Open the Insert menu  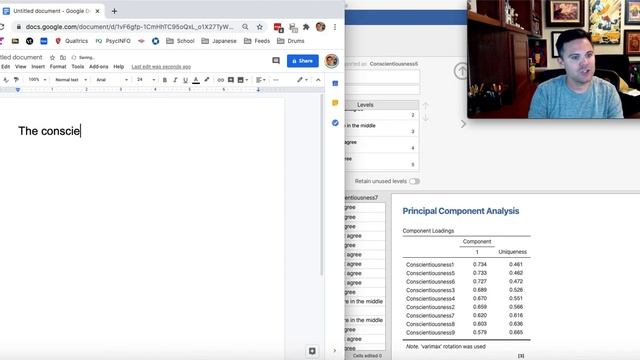pyautogui.click(x=38, y=67)
